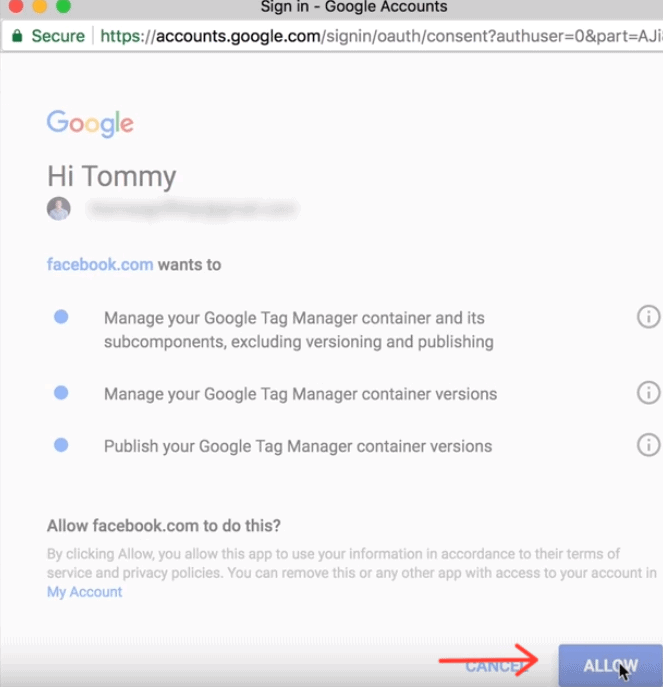
Task: Click bullet beside Publish container versions
Action: (x=61, y=445)
